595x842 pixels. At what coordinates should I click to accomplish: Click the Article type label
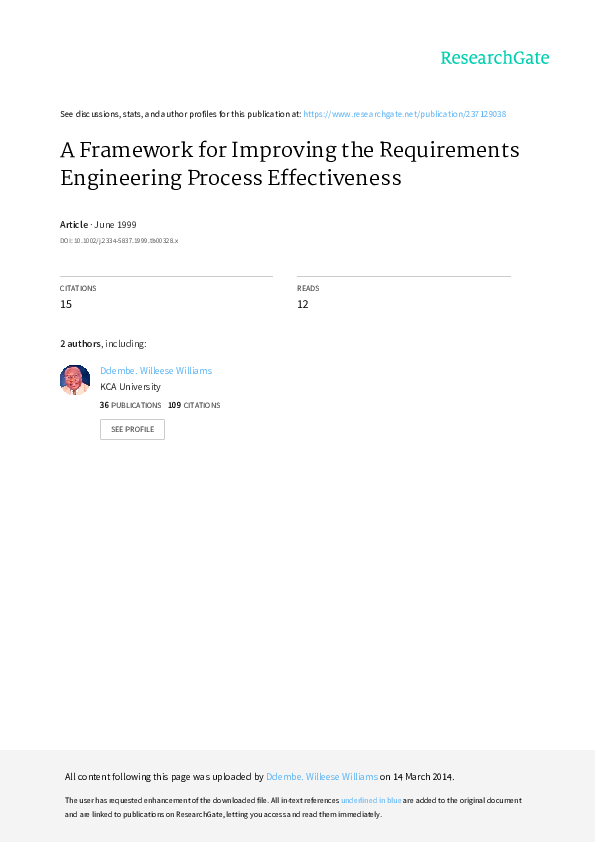(74, 224)
